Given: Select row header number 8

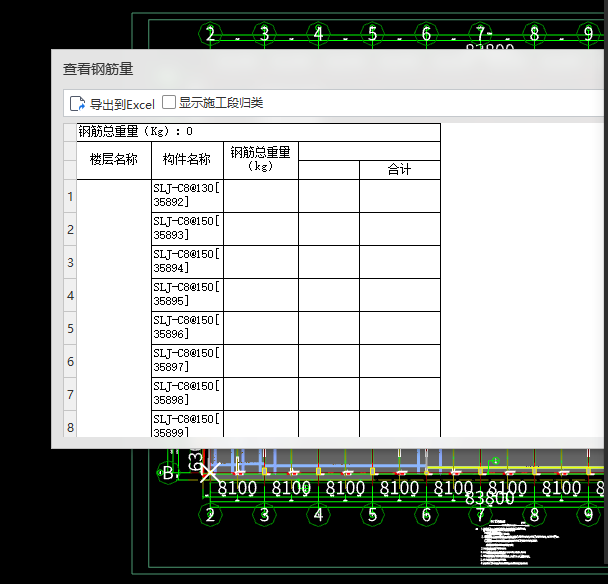Looking at the screenshot, I should 70,425.
